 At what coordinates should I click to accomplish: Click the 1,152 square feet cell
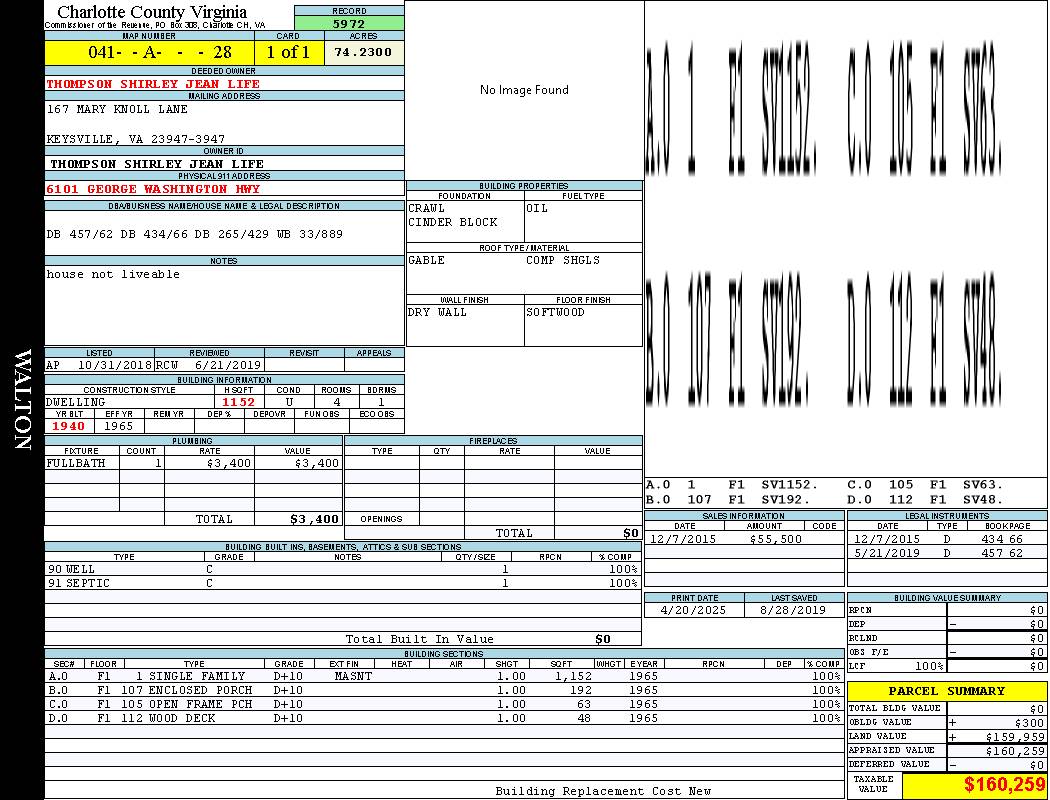[574, 676]
